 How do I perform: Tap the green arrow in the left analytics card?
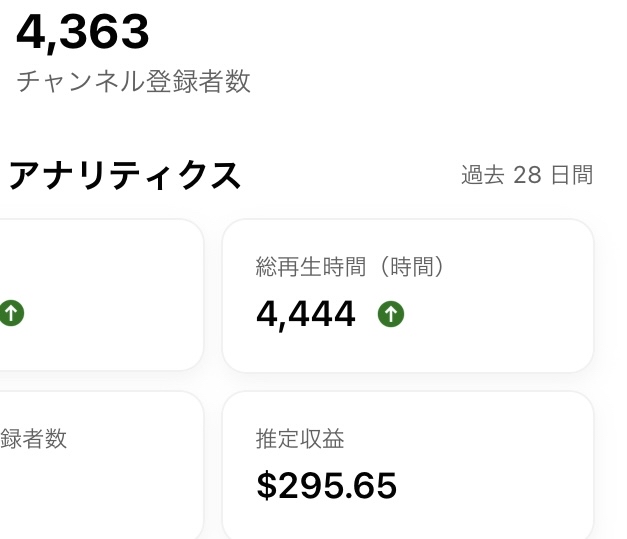(12, 313)
